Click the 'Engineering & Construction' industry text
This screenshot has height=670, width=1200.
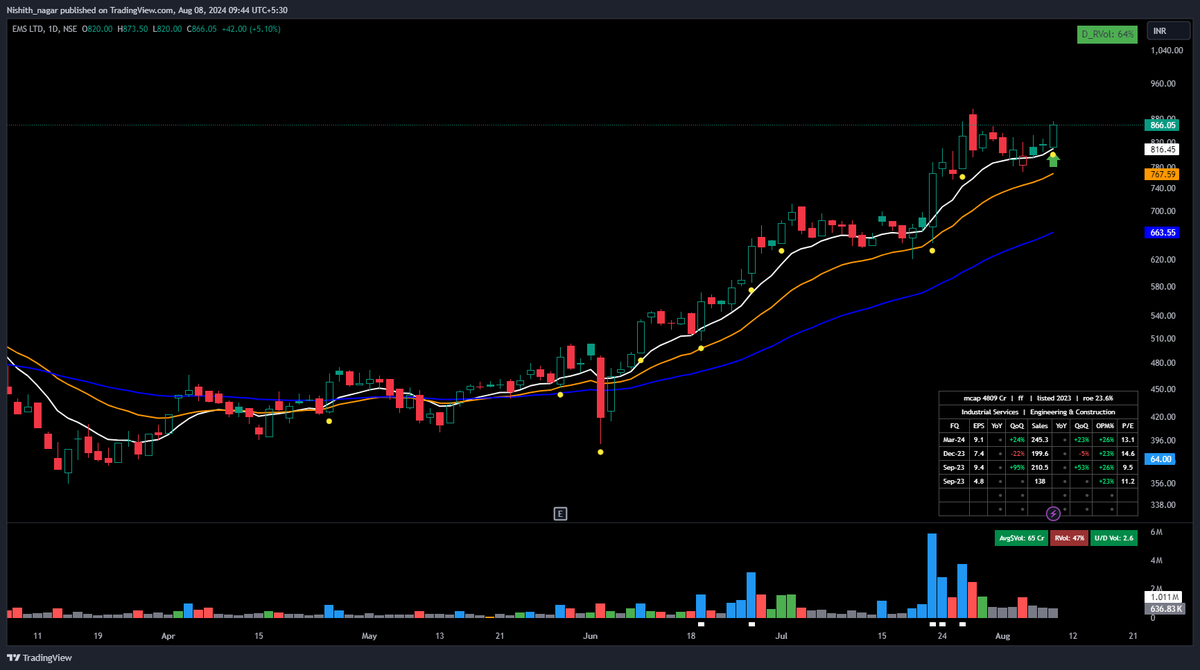pyautogui.click(x=1071, y=412)
